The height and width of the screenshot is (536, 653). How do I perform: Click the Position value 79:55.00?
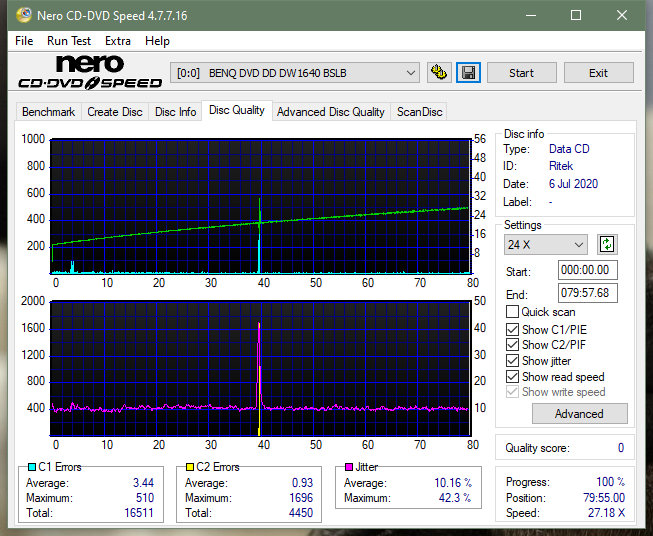coord(604,498)
